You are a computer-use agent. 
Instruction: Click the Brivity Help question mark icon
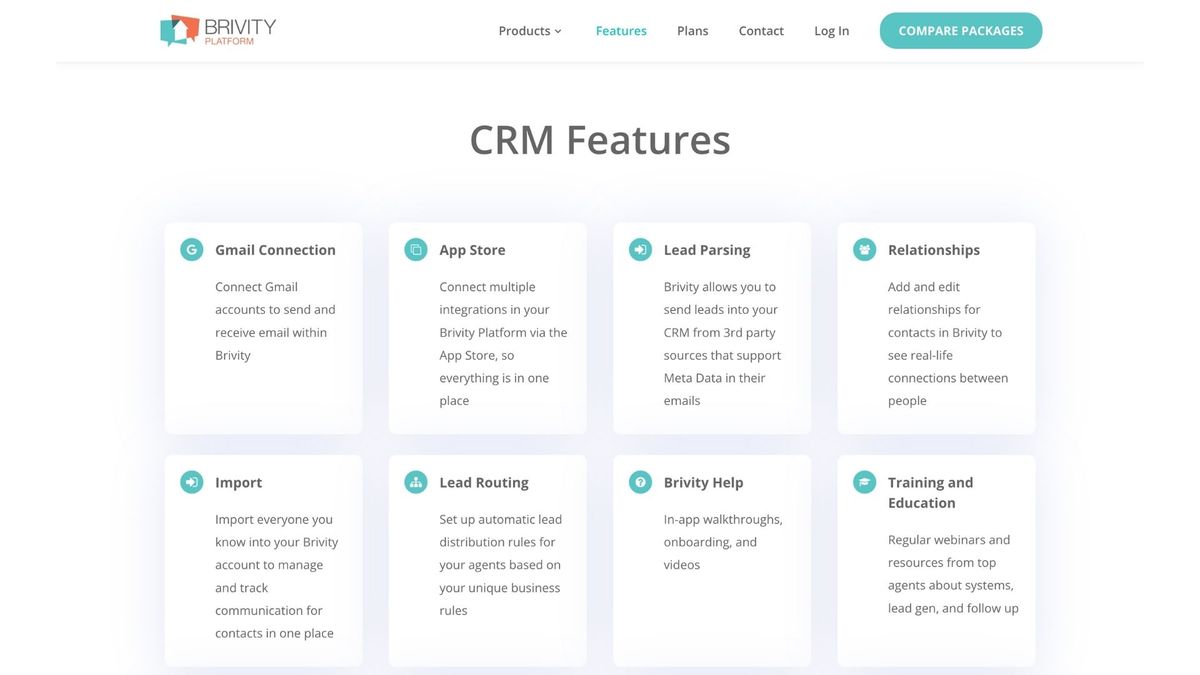639,481
